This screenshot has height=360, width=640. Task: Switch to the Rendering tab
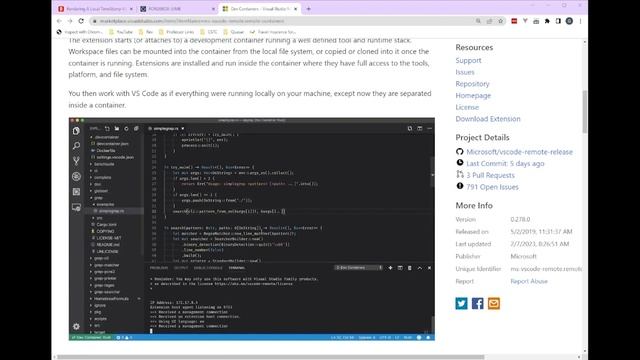click(96, 9)
